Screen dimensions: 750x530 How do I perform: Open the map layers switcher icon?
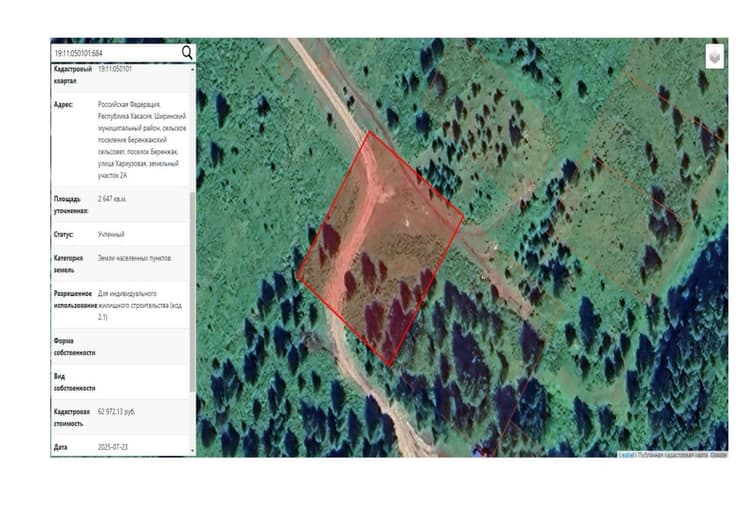point(715,57)
